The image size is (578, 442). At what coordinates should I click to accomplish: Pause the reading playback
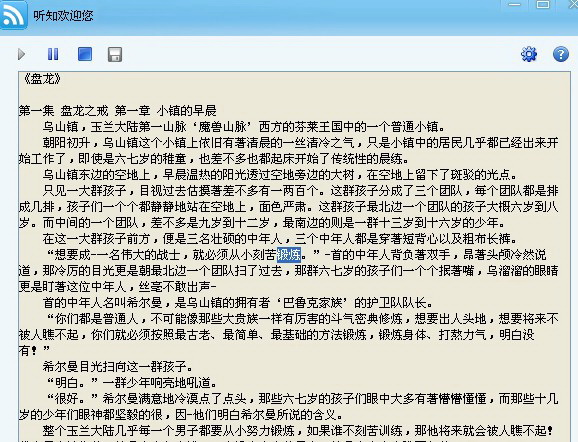click(x=53, y=54)
